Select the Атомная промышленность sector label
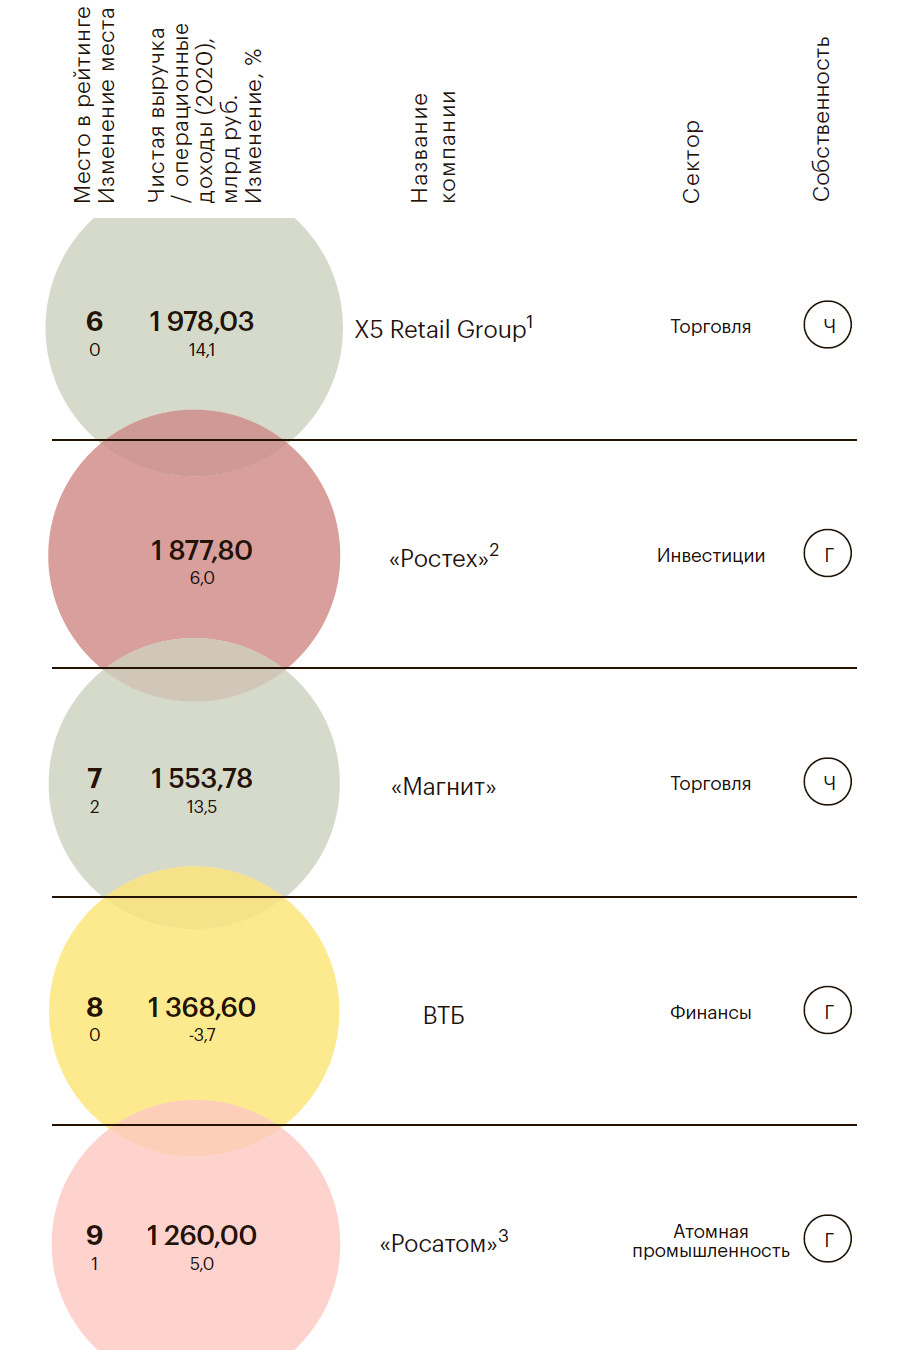The height and width of the screenshot is (1350, 900). click(x=710, y=1241)
